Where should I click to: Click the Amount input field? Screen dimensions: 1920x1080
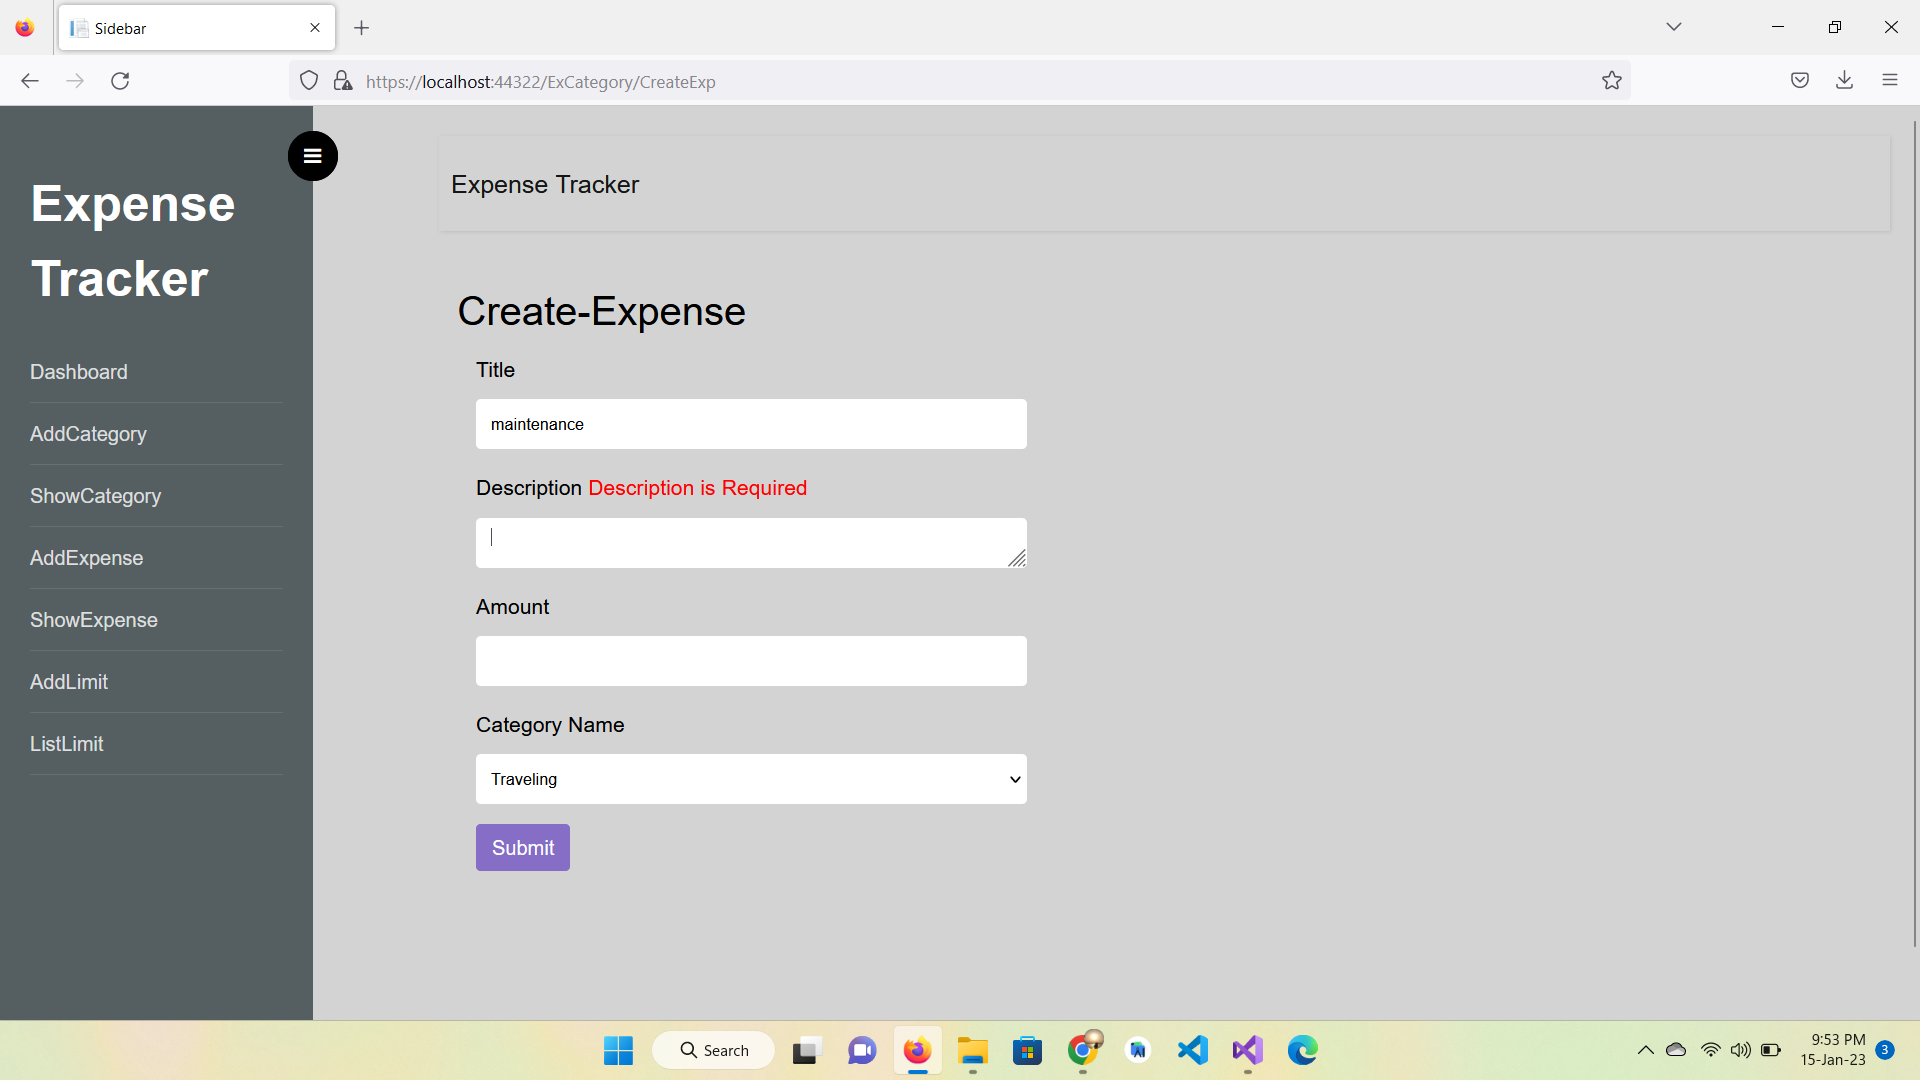(750, 661)
